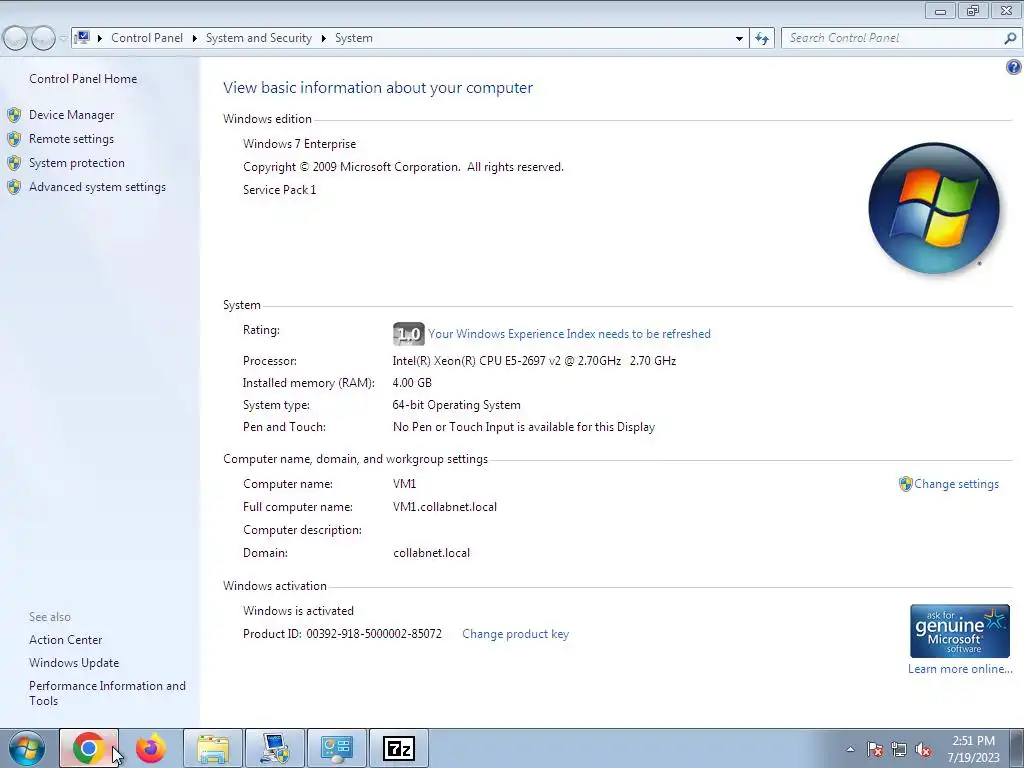Show hidden system tray icons
The width and height of the screenshot is (1024, 768).
click(x=850, y=749)
